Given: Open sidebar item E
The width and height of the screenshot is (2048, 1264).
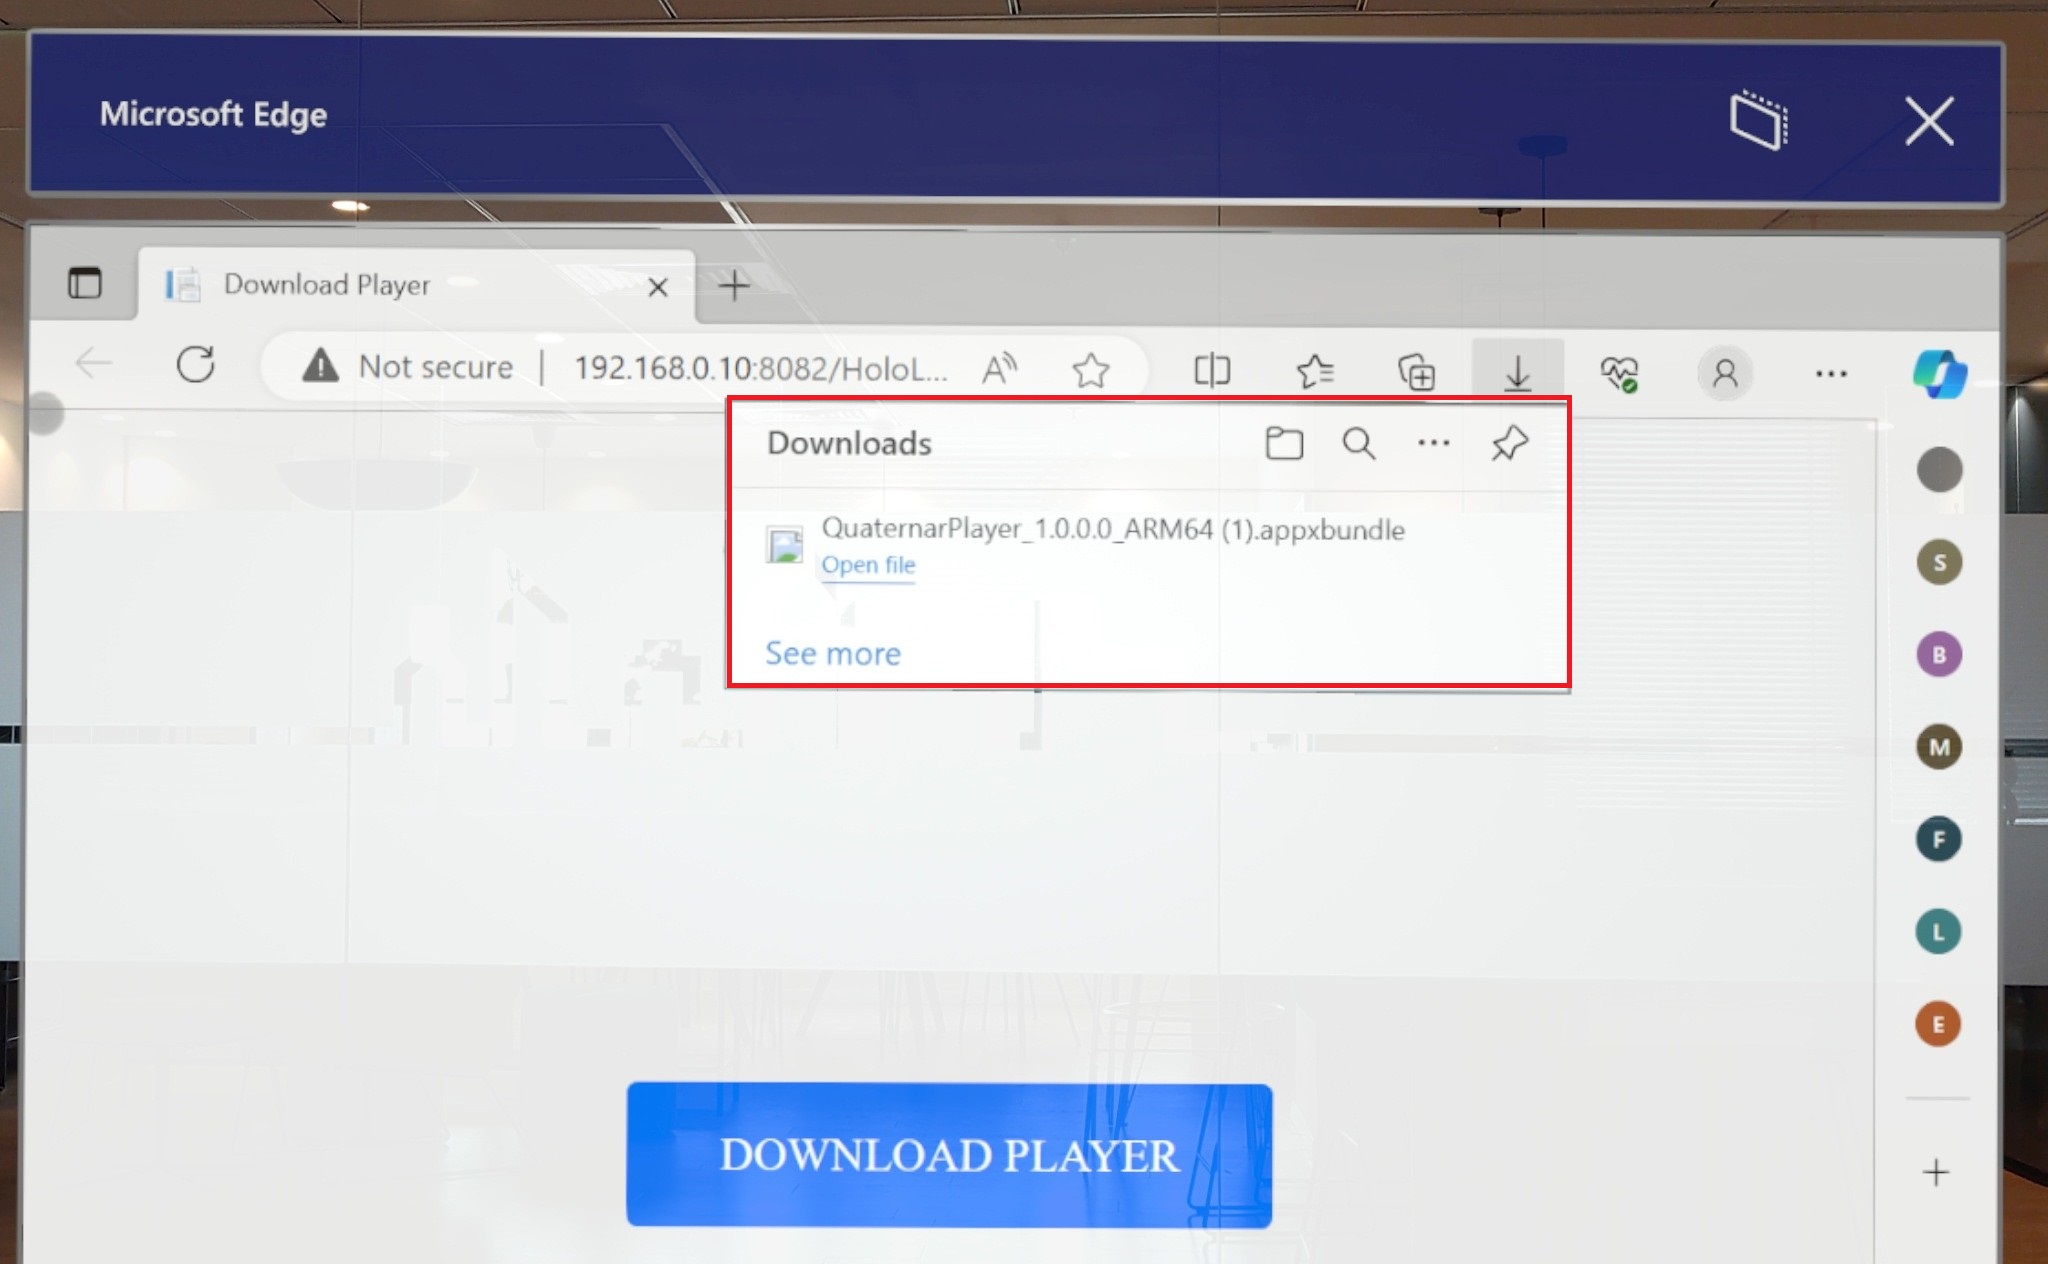Looking at the screenshot, I should [1938, 1024].
